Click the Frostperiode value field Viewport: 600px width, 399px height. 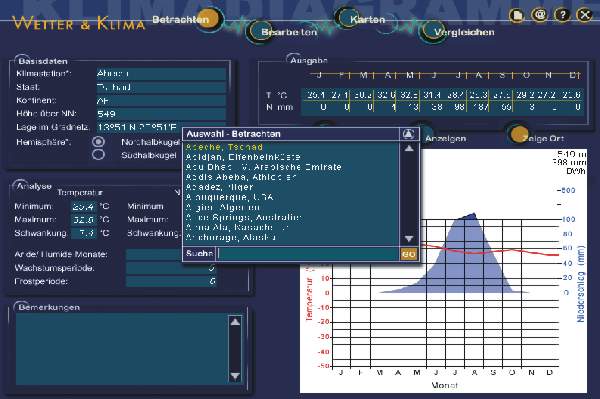pos(171,281)
